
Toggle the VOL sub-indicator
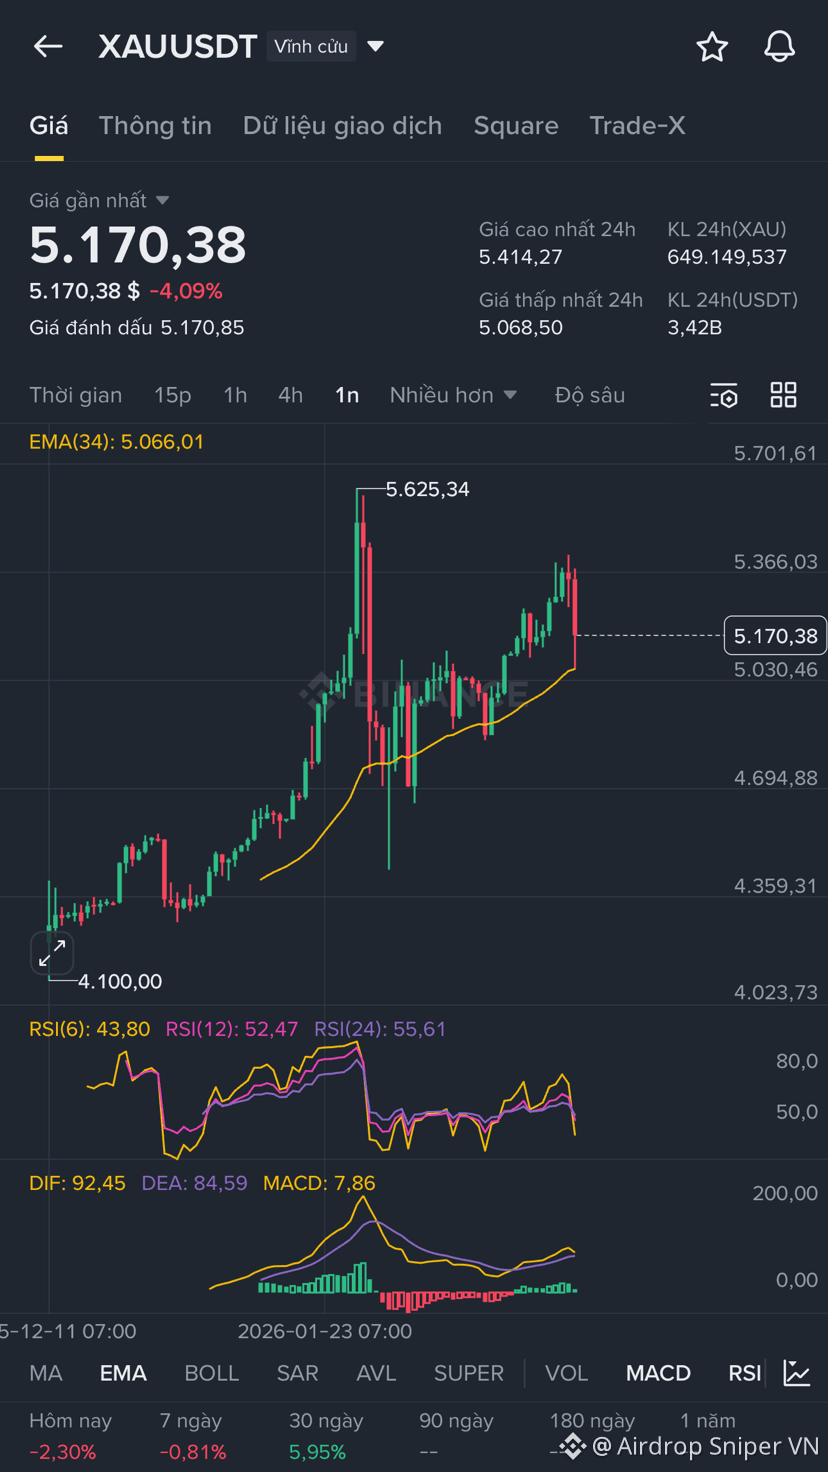click(x=566, y=1373)
